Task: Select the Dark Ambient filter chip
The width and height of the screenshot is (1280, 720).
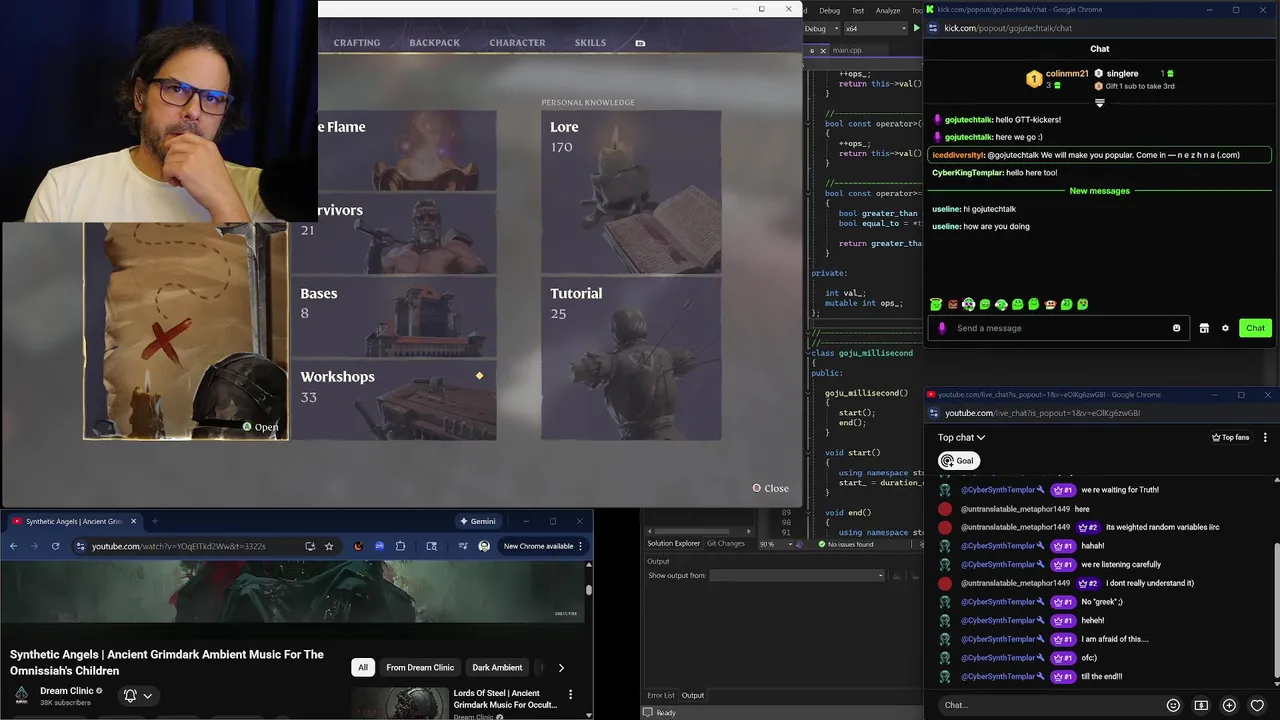Action: 497,667
